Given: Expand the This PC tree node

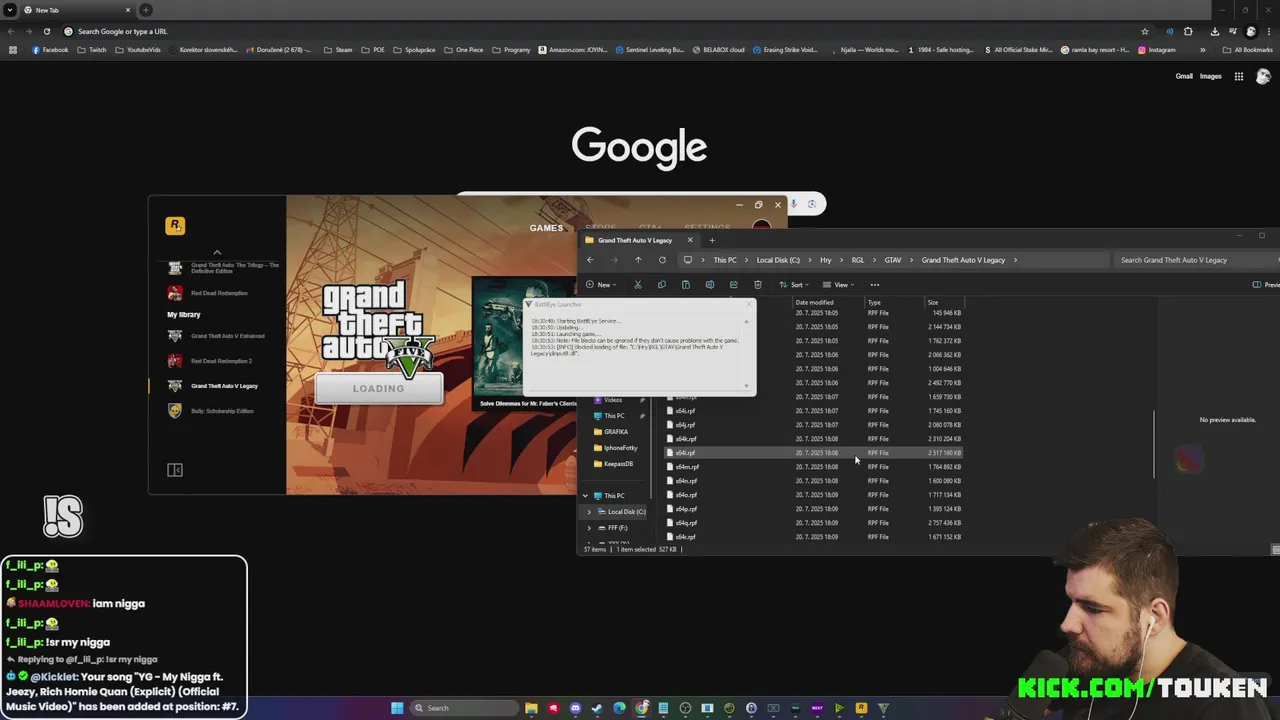Looking at the screenshot, I should 586,496.
